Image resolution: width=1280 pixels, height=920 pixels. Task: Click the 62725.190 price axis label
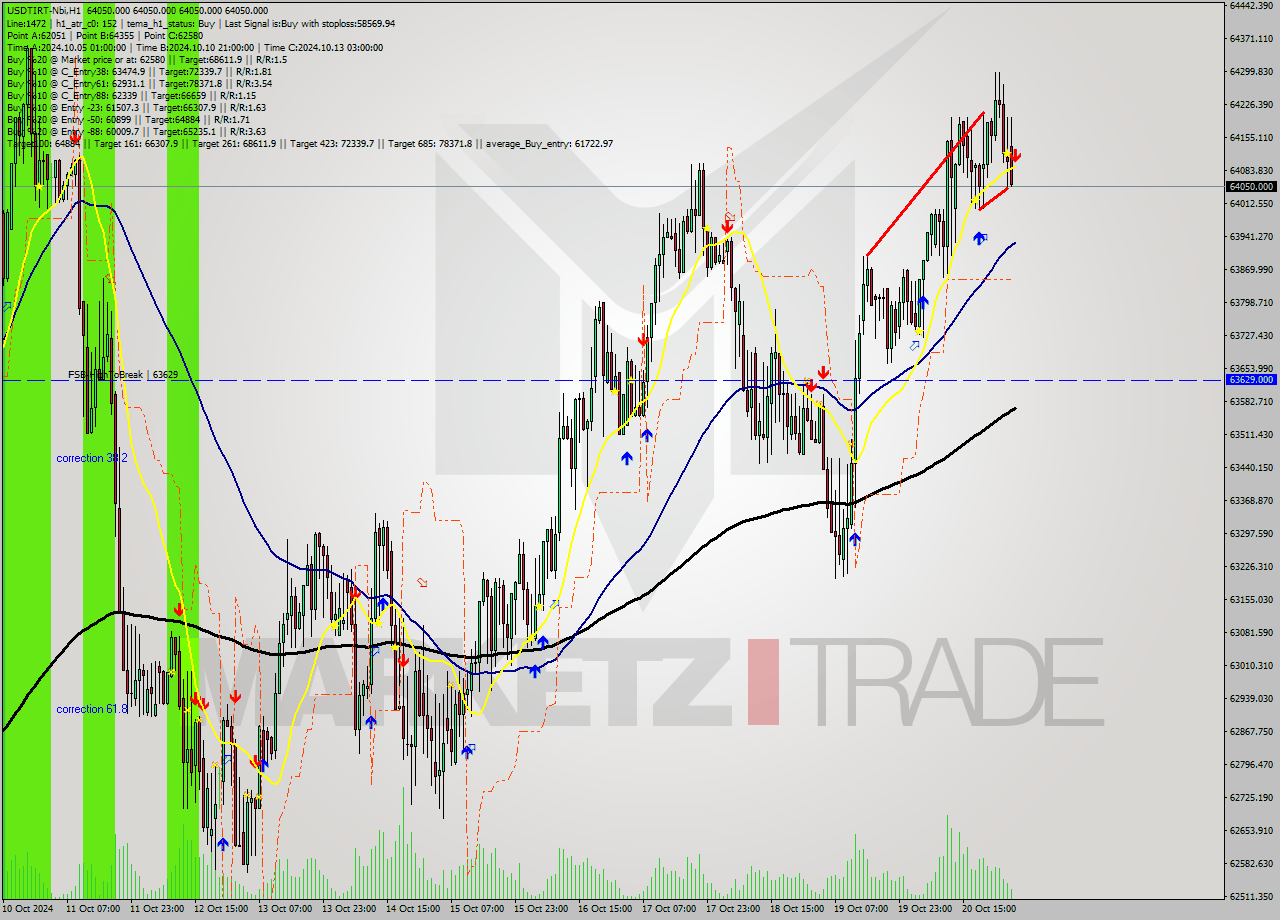coord(1251,797)
